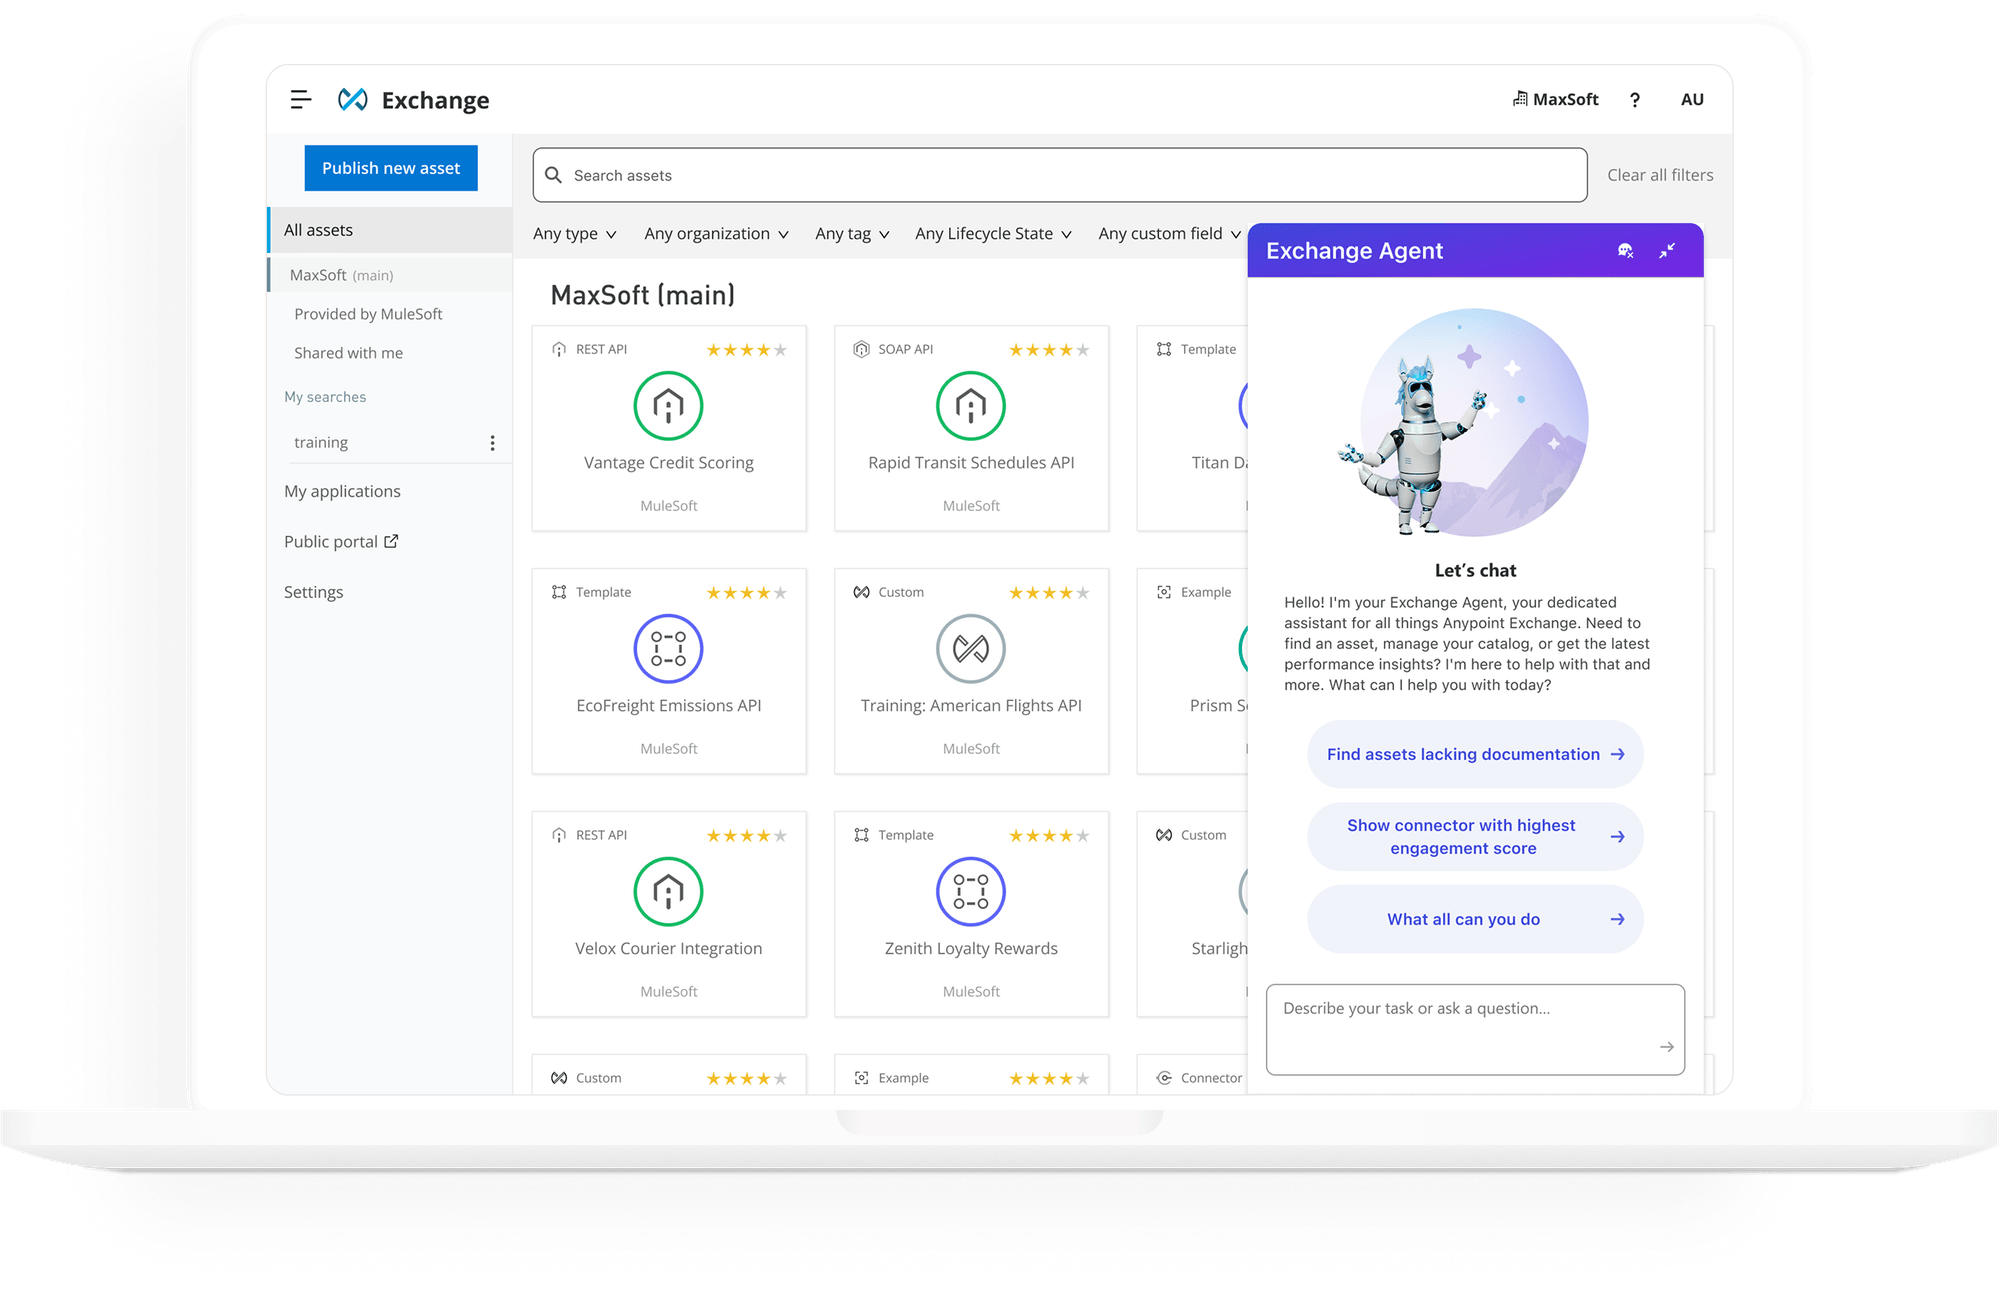Click Vantage Credit Scoring title
The height and width of the screenshot is (1297, 2000).
point(668,463)
